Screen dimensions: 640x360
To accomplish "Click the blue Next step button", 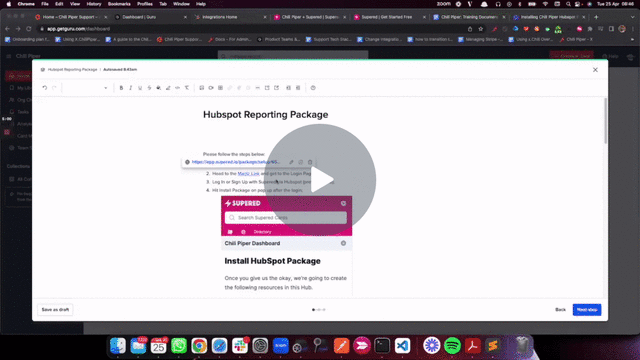I will click(587, 310).
